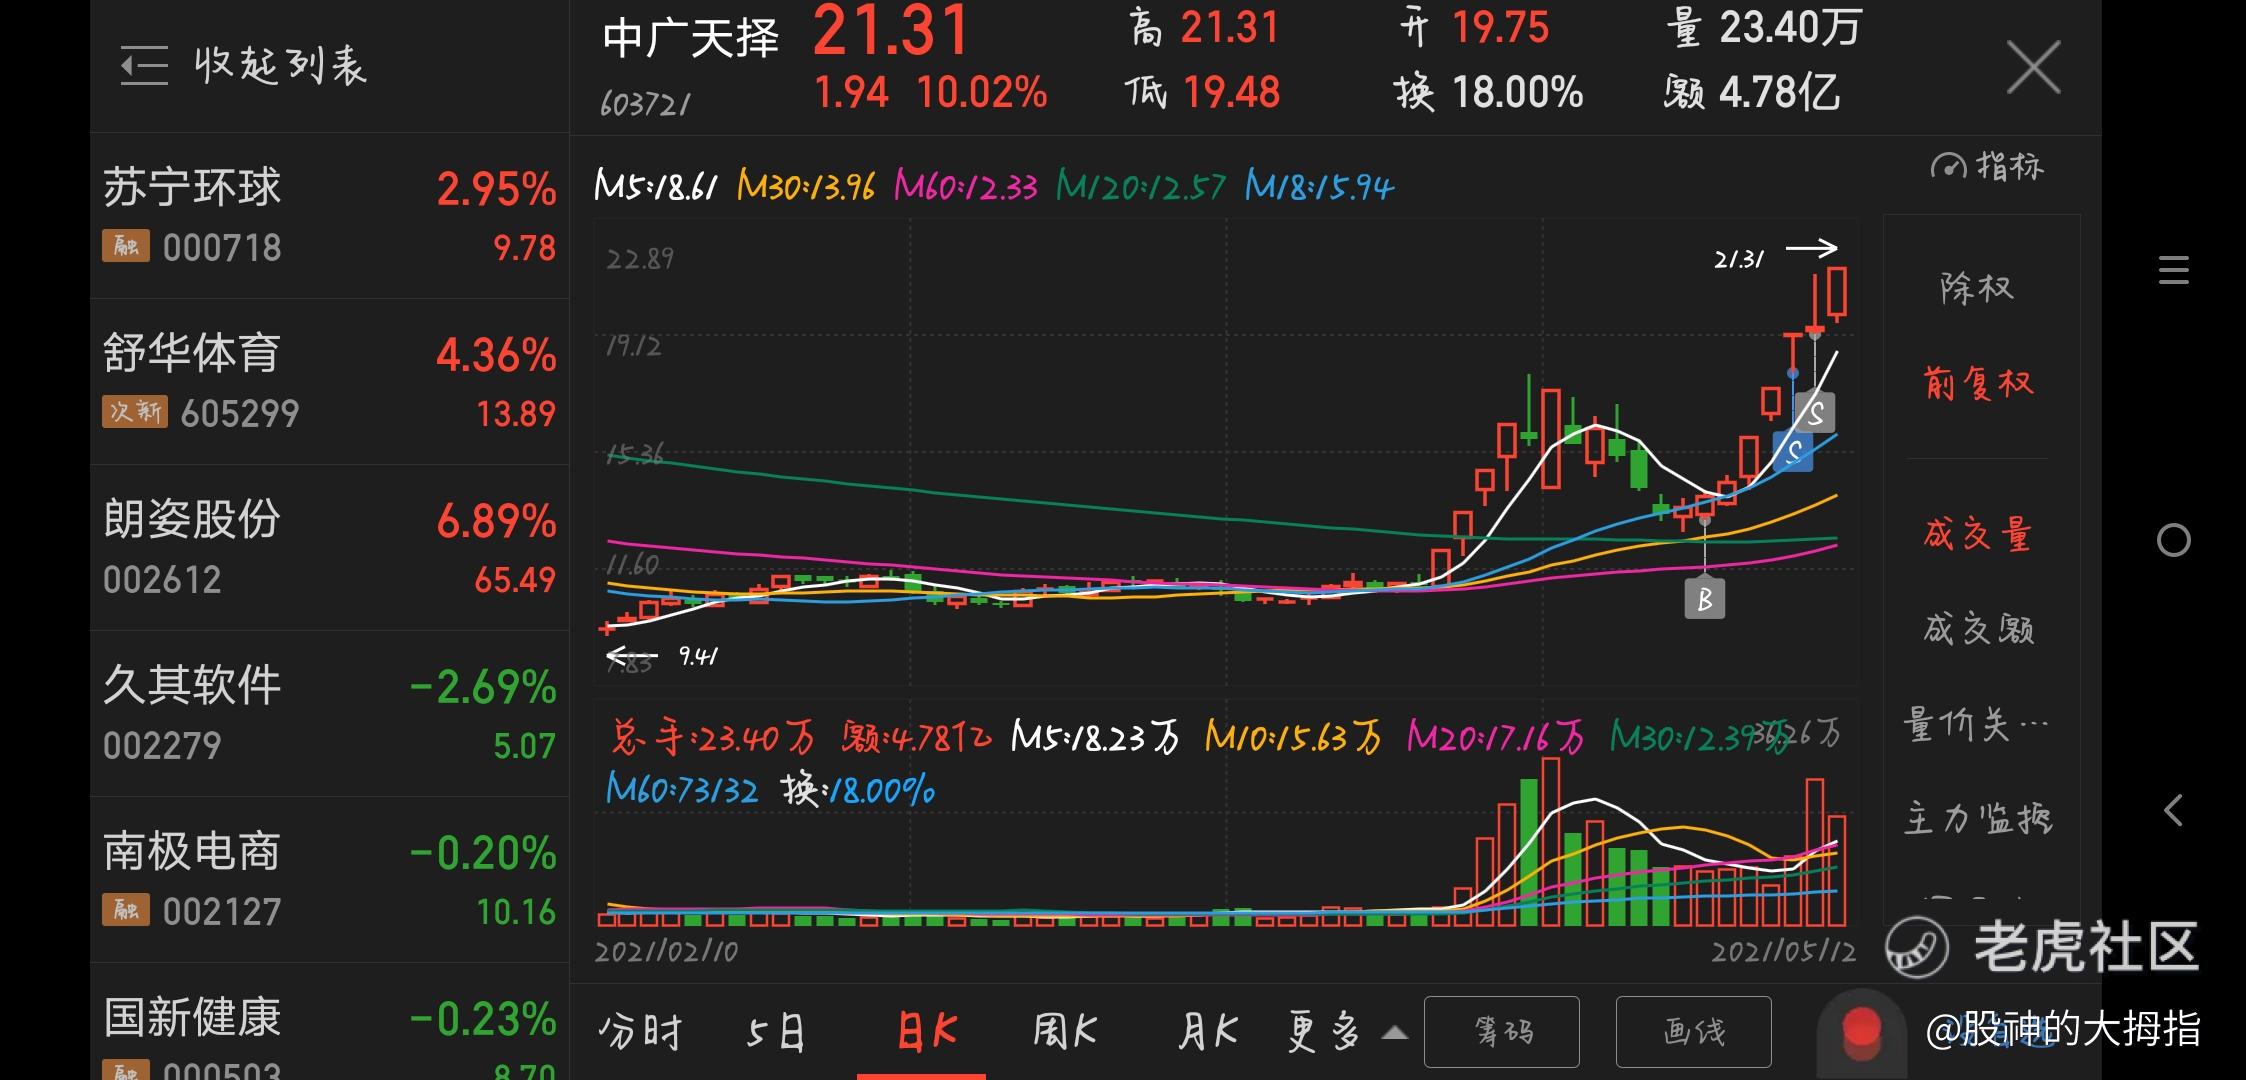Tap the B buy marker on chart
Screen dimensions: 2246x1080
(x=1704, y=600)
